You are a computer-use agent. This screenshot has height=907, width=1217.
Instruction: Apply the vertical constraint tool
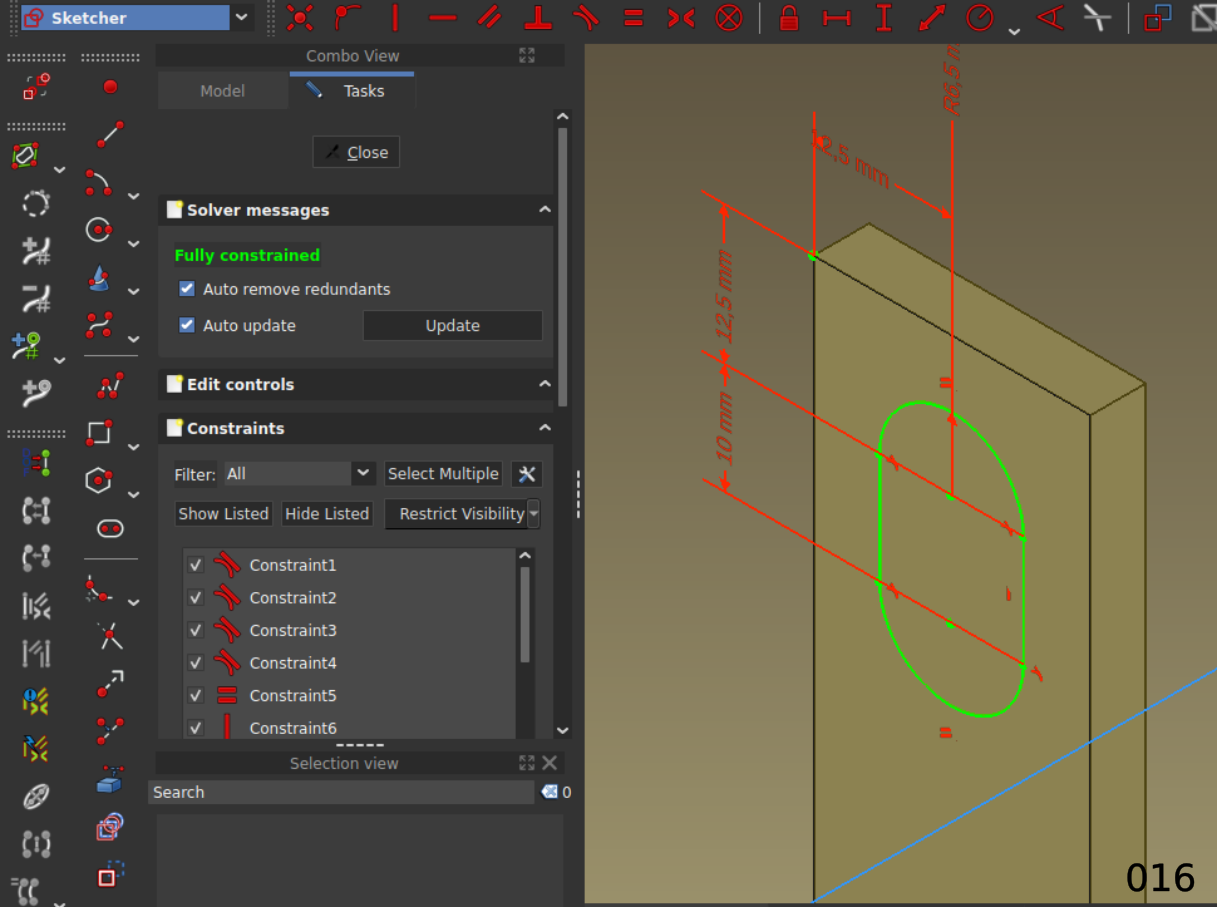(395, 17)
